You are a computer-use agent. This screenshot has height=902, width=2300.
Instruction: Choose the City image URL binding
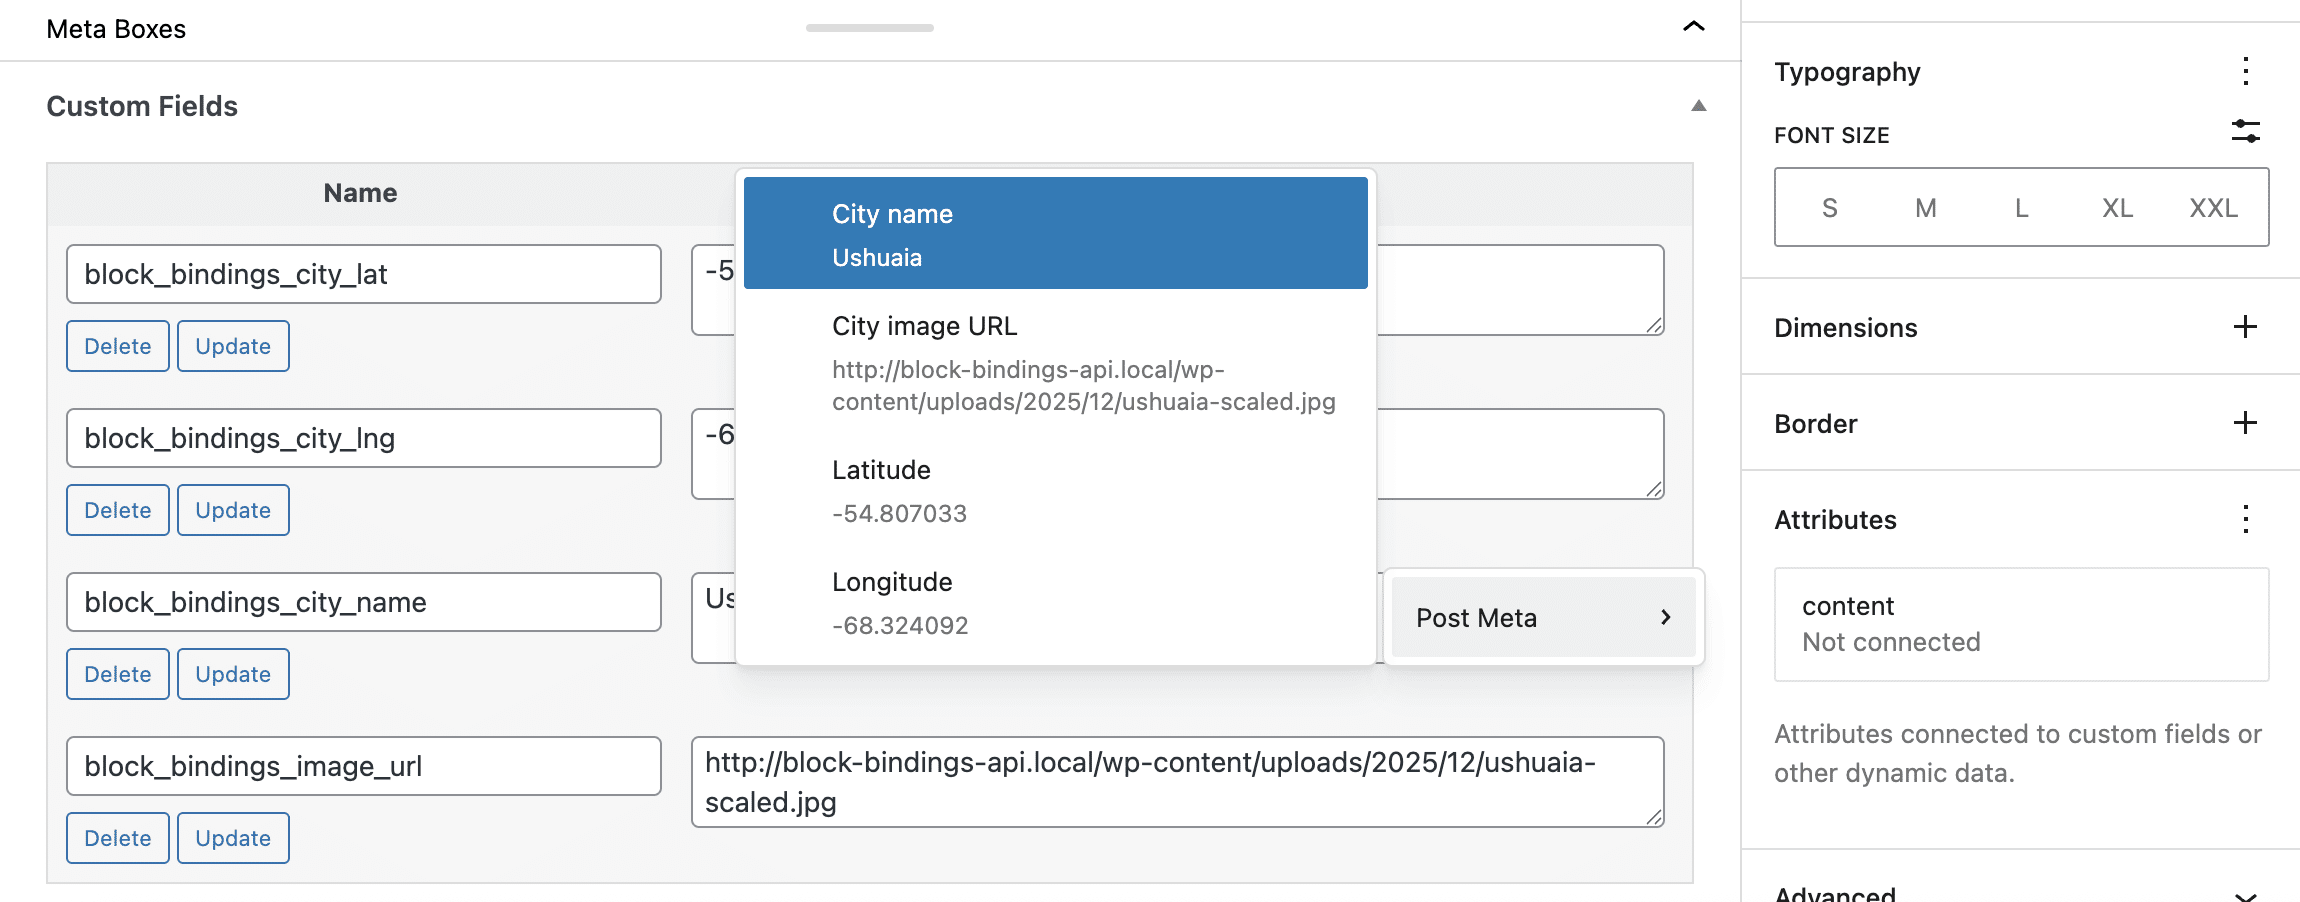1054,363
